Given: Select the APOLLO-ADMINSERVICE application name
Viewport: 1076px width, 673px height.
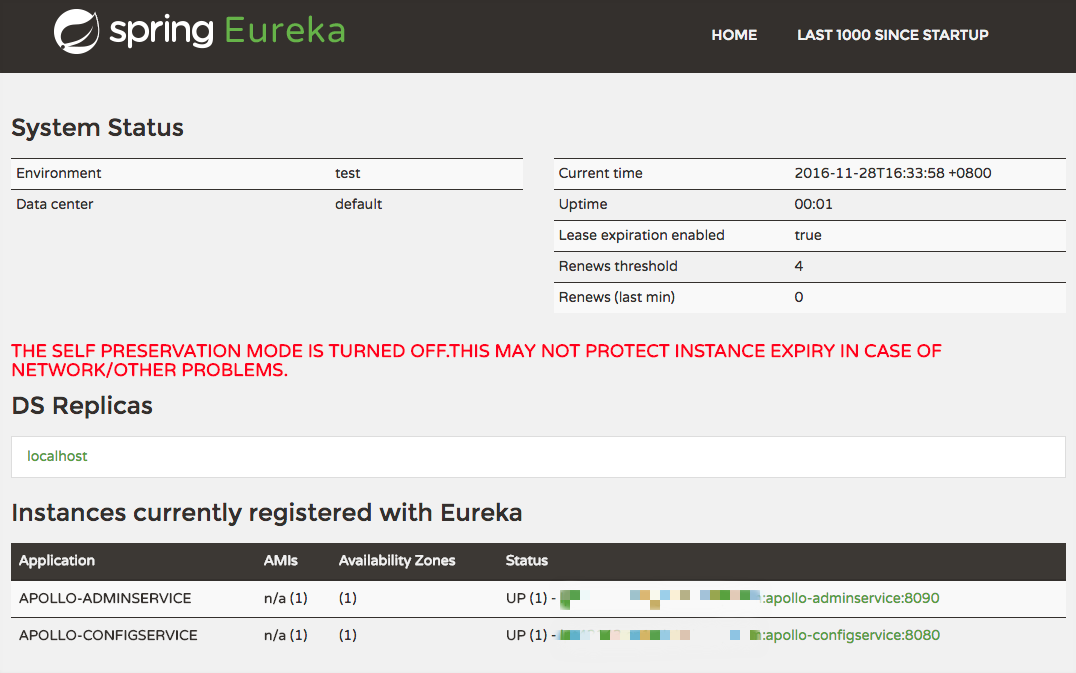Looking at the screenshot, I should (105, 598).
